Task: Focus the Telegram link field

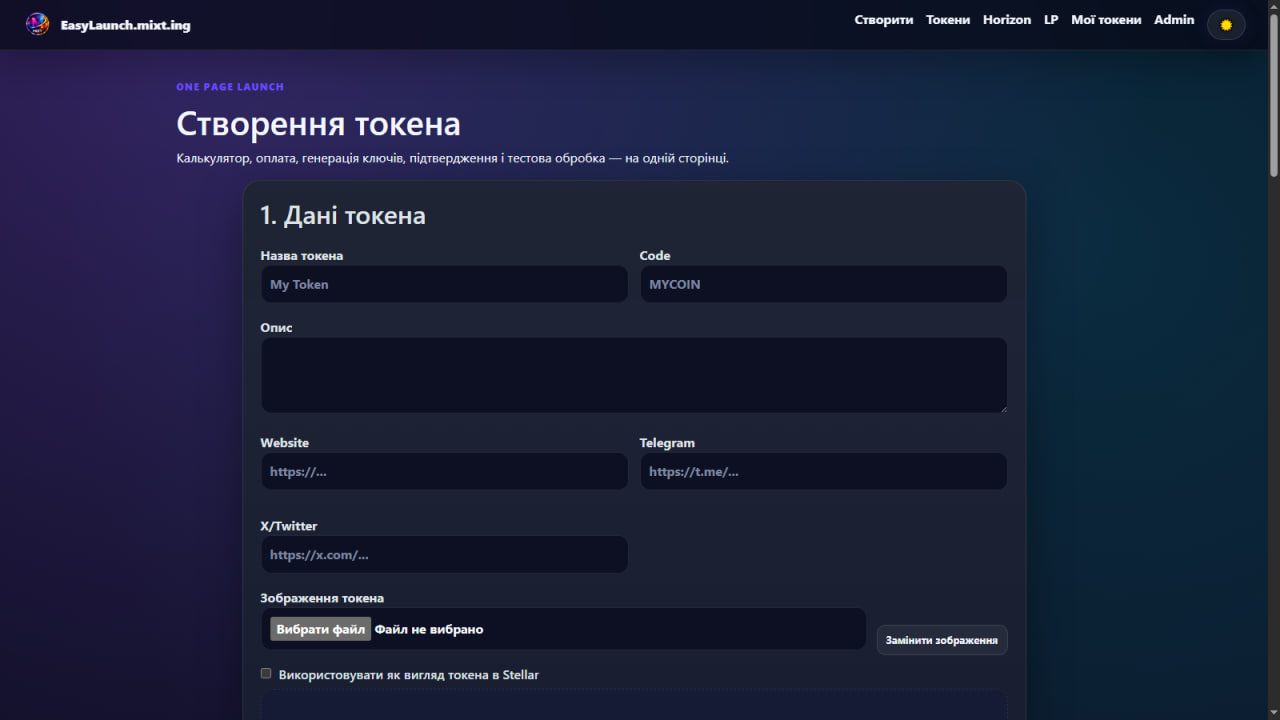Action: click(x=823, y=471)
